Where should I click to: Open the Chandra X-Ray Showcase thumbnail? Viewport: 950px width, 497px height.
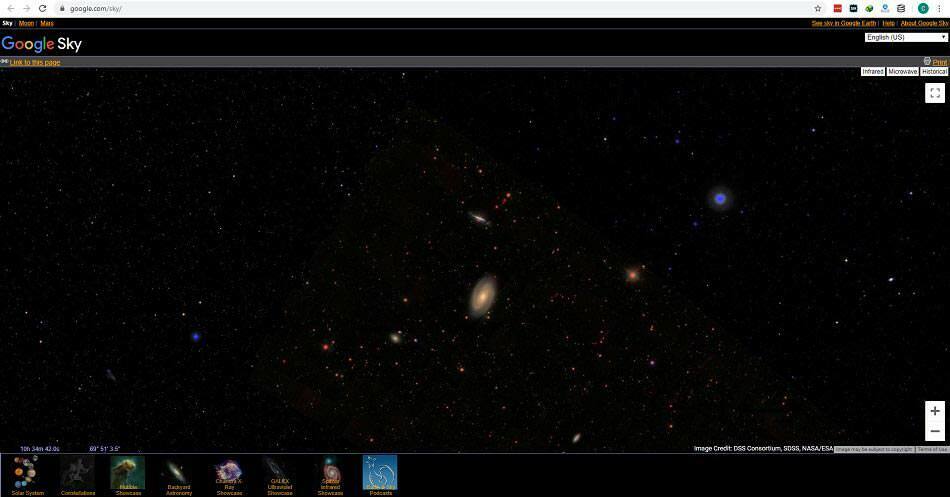coord(229,476)
